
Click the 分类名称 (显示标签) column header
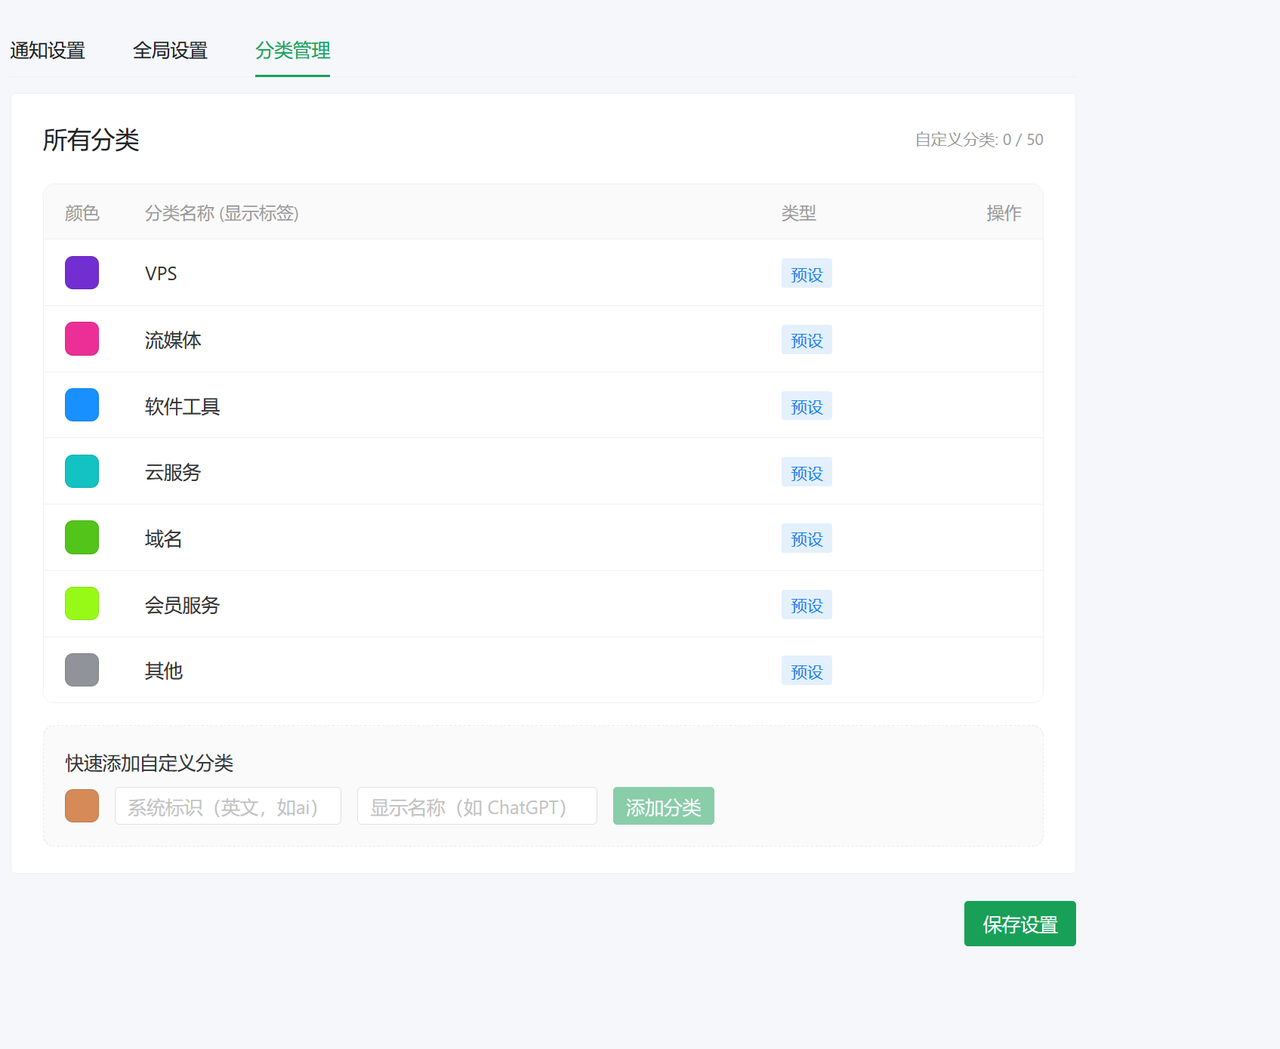point(222,213)
